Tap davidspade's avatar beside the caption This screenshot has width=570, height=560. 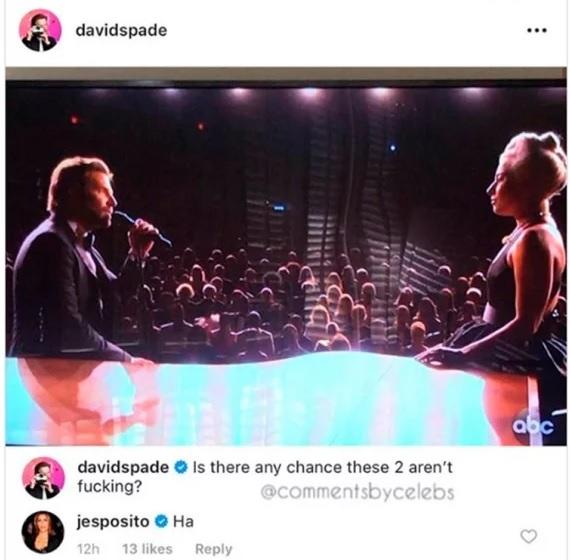click(x=43, y=478)
